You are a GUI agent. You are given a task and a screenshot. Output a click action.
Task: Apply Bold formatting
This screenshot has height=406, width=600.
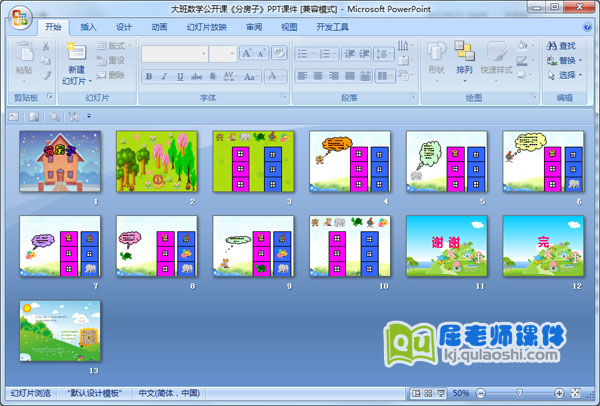(x=149, y=77)
